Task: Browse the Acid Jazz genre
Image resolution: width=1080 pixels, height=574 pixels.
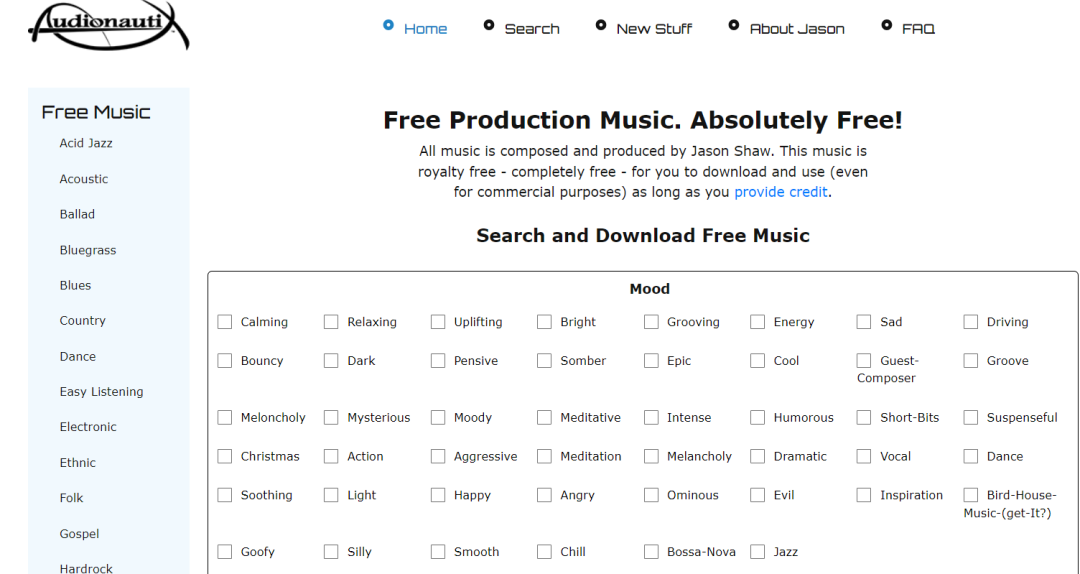Action: click(x=86, y=143)
